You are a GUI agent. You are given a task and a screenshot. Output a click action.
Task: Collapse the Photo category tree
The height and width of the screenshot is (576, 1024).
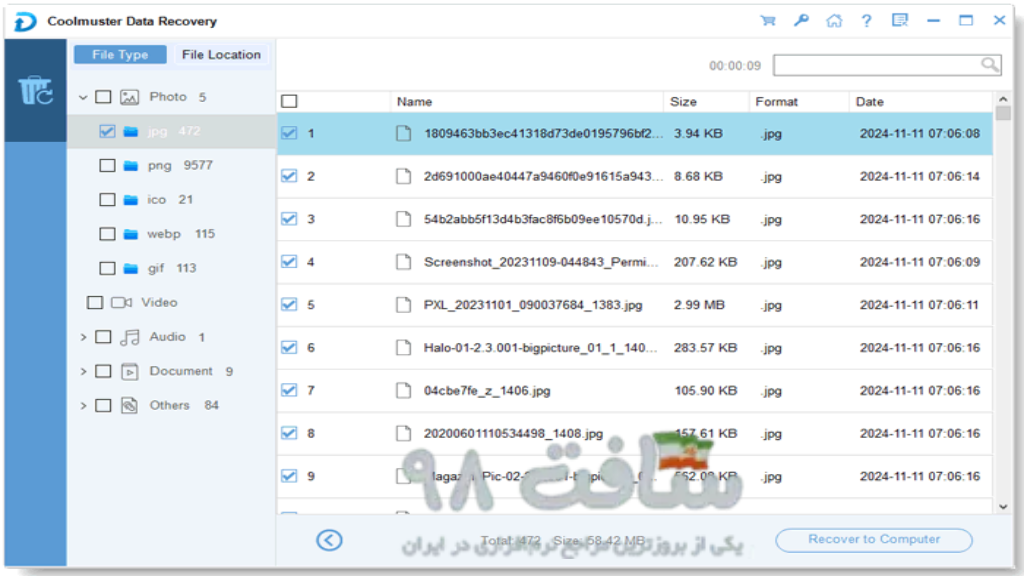point(83,97)
